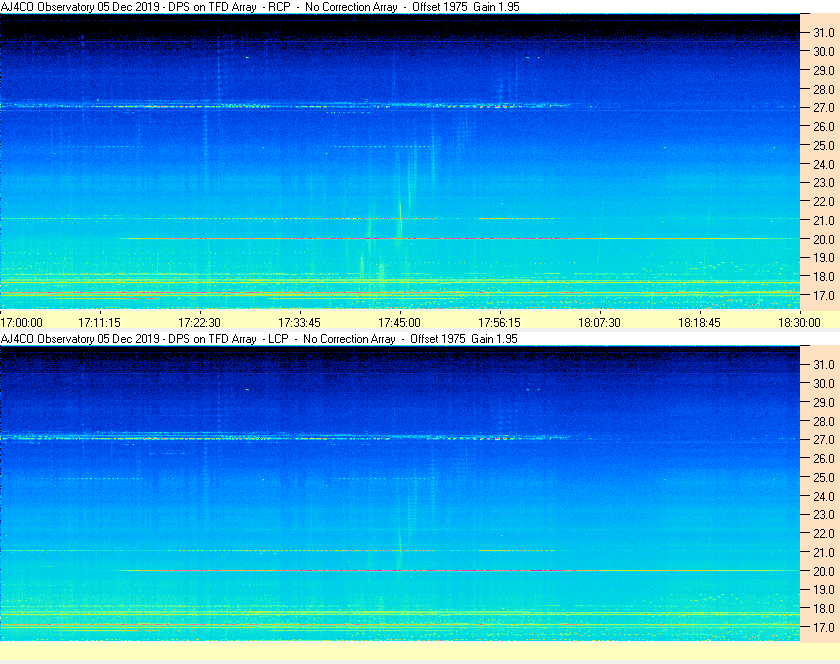This screenshot has height=664, width=840.
Task: Select the 17.0 frequency label in lower panel
Action: (823, 627)
